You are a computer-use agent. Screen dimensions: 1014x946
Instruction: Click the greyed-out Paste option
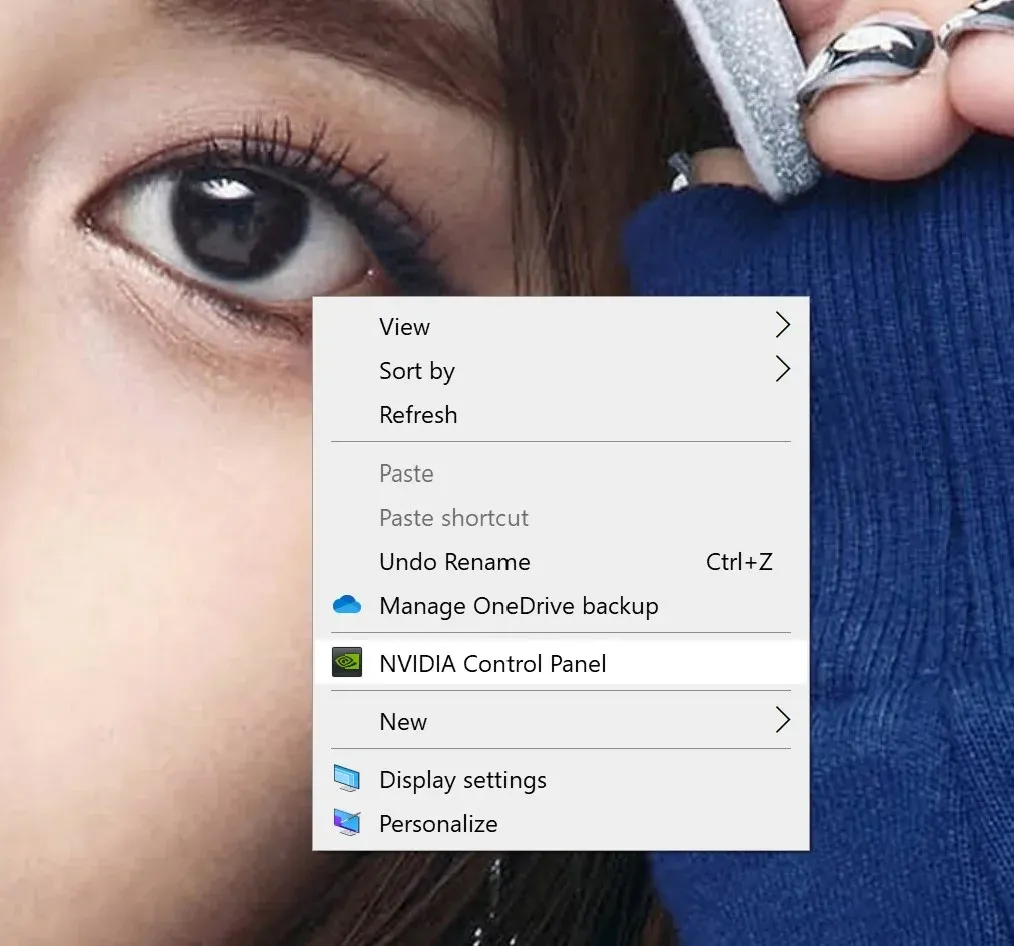[406, 473]
